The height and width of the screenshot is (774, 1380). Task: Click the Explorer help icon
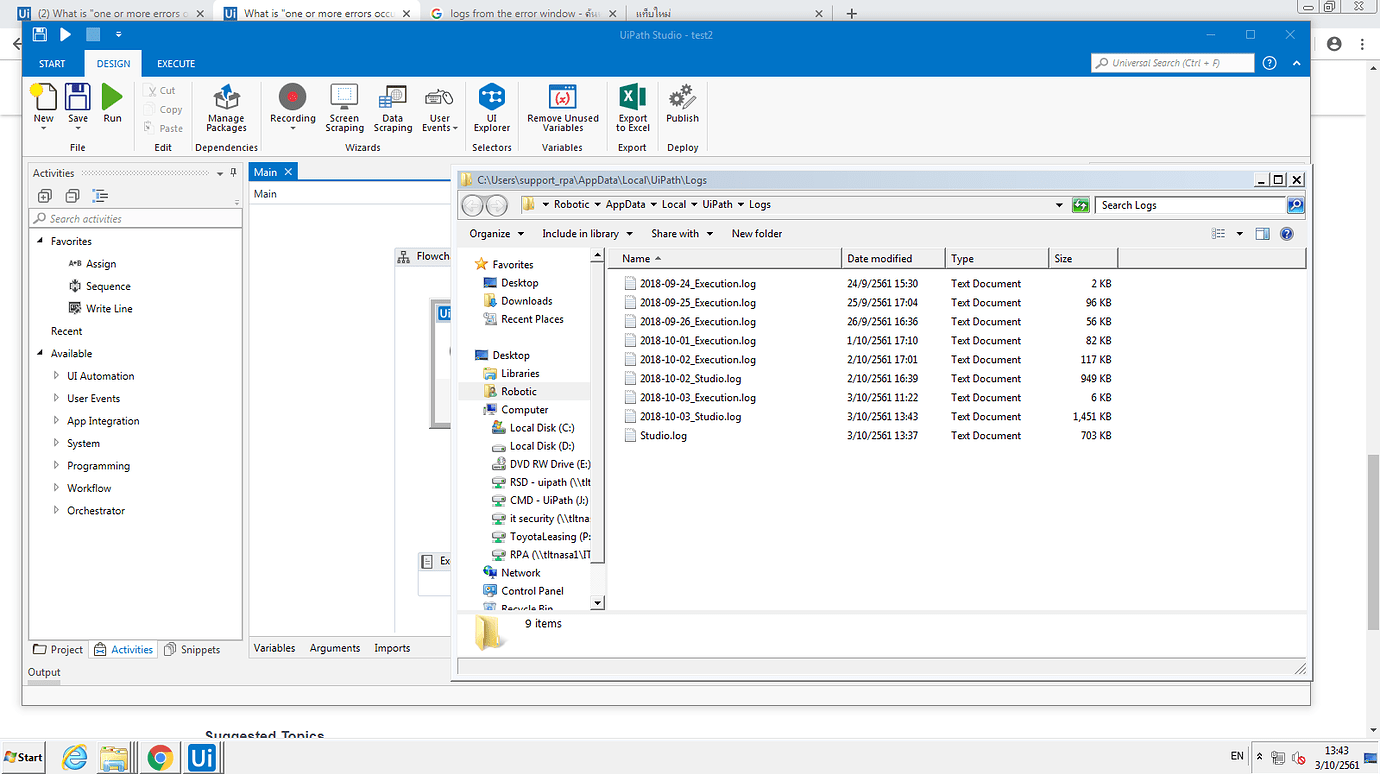(1287, 234)
